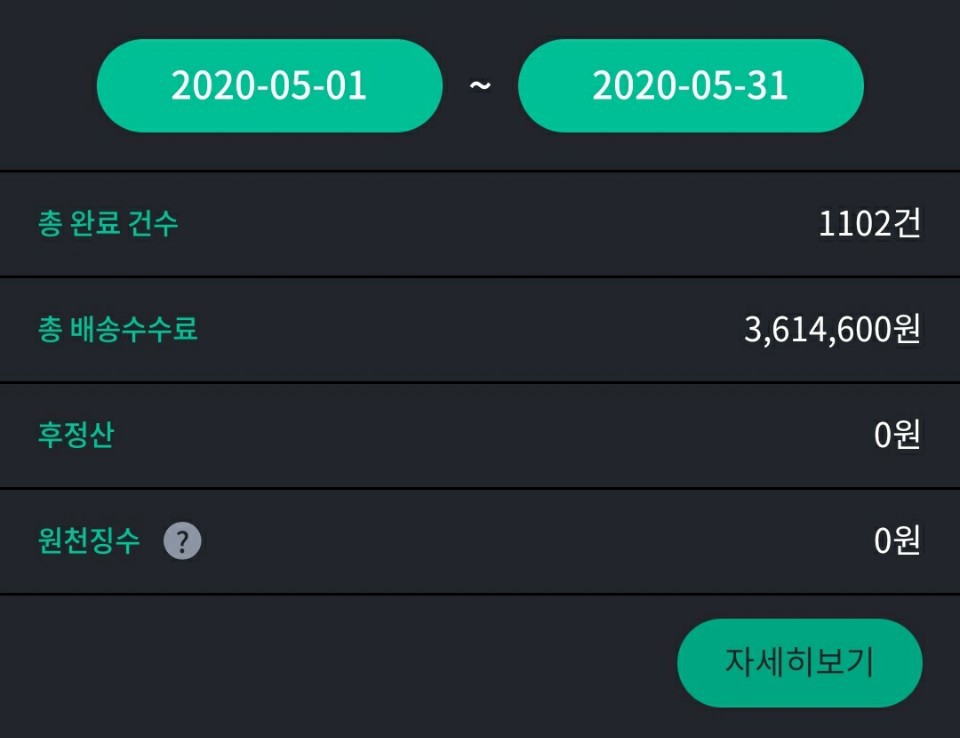Click the 1102건 completed count value
Viewport: 960px width, 738px height.
[x=869, y=224]
